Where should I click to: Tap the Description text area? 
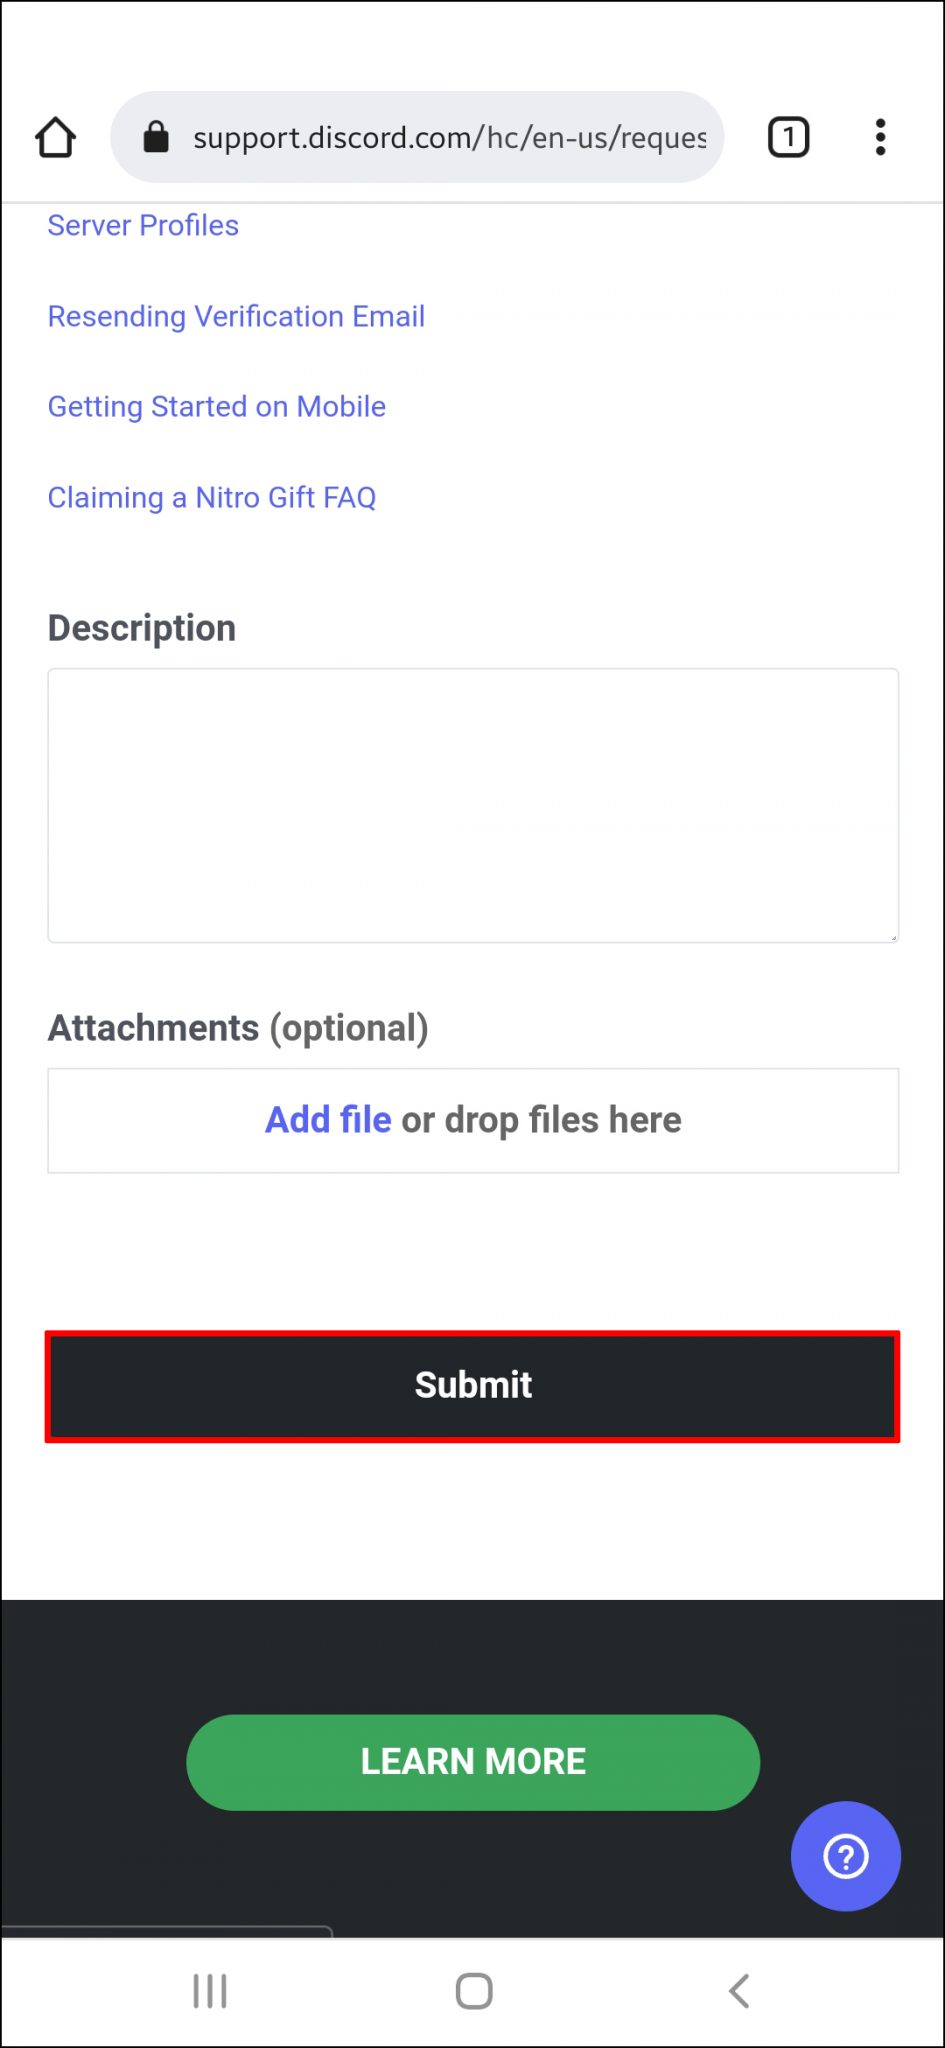pyautogui.click(x=472, y=805)
